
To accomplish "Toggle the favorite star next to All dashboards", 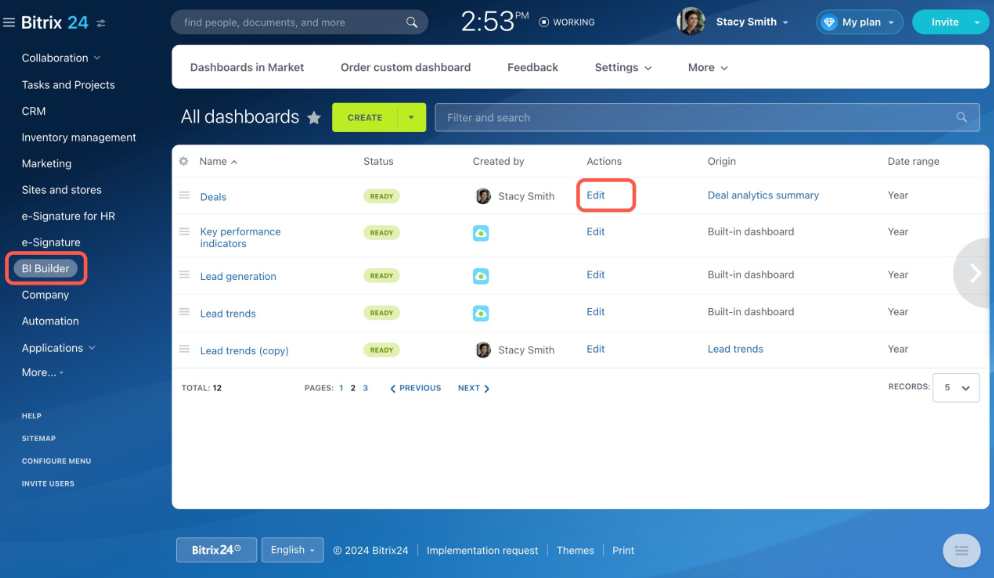I will click(314, 117).
